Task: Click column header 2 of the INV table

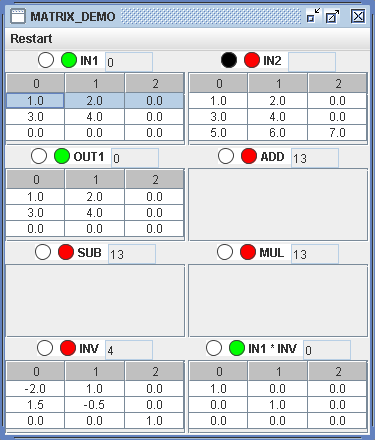Action: 155,371
